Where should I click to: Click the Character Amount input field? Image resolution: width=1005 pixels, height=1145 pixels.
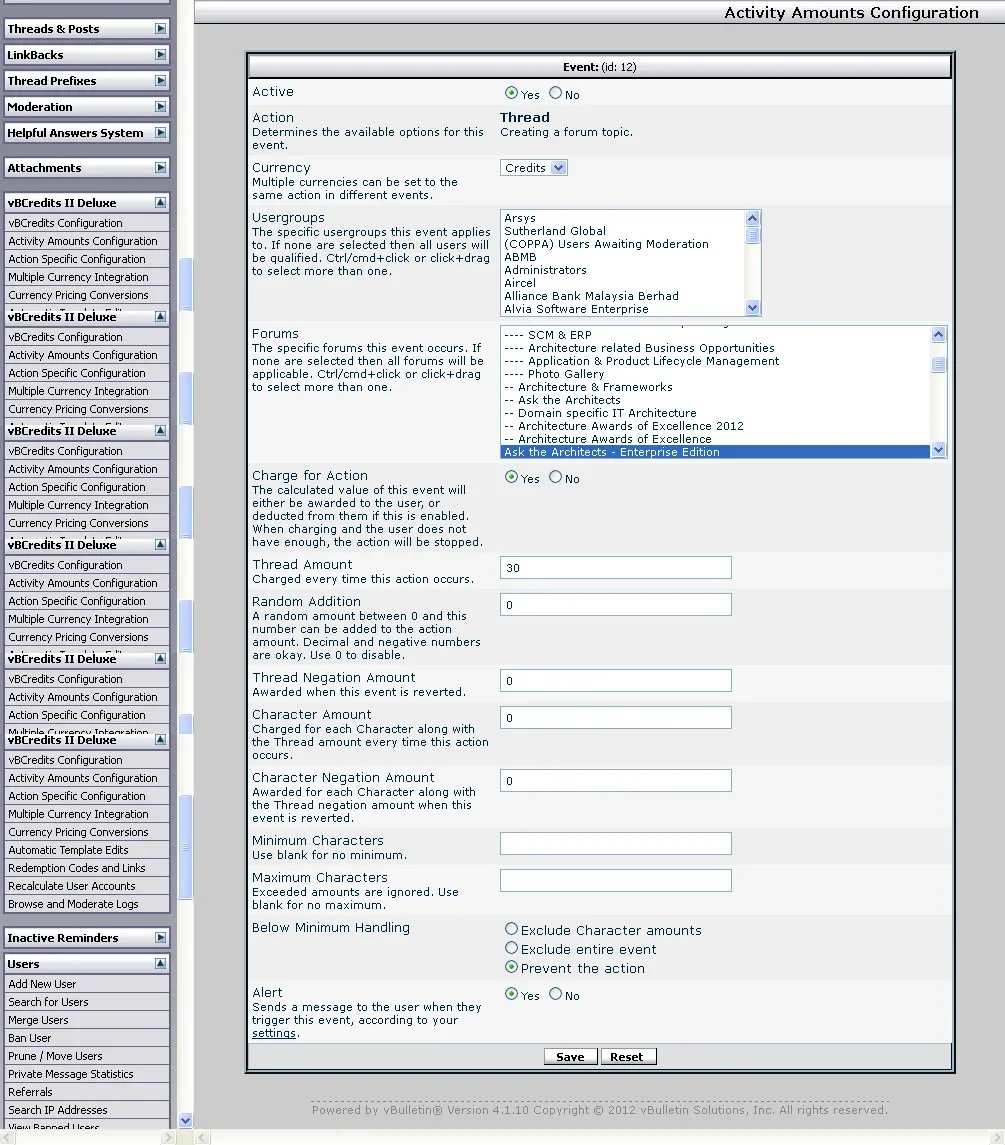(x=616, y=718)
